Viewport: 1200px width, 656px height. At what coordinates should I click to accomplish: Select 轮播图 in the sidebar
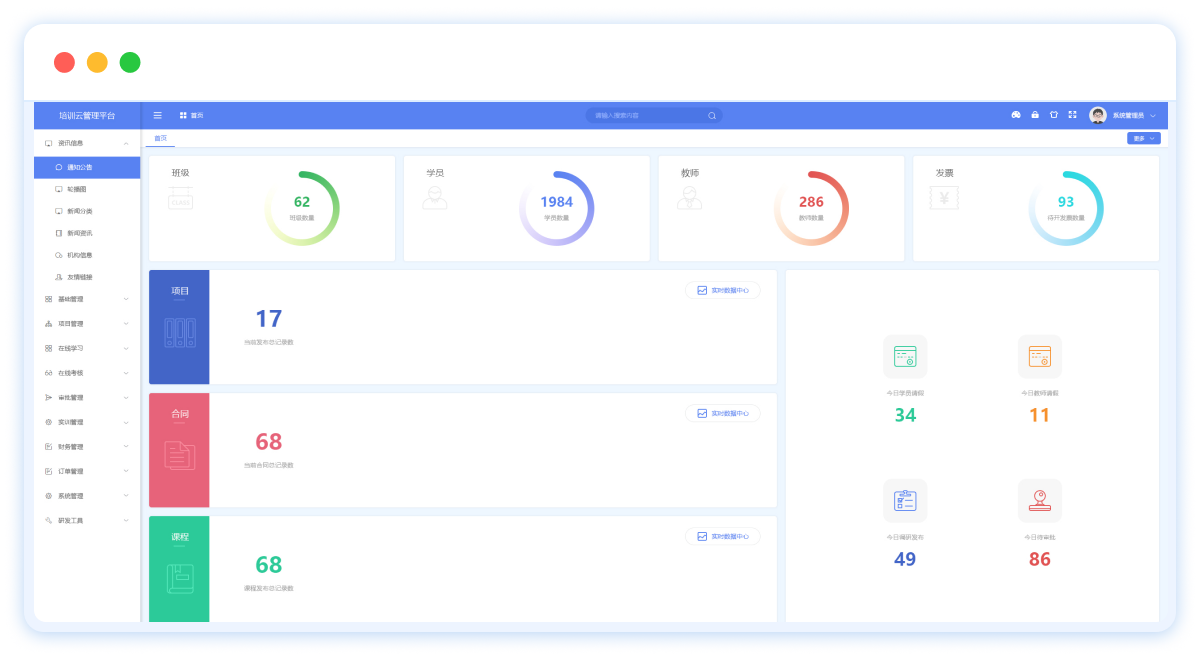pyautogui.click(x=77, y=189)
